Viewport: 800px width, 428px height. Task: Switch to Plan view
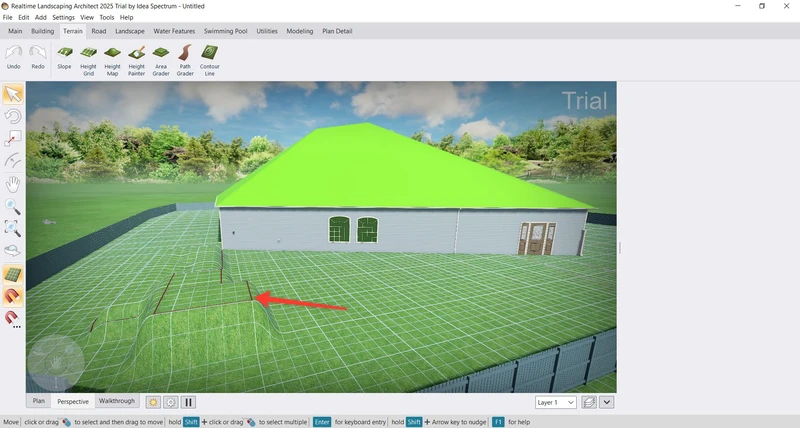38,401
